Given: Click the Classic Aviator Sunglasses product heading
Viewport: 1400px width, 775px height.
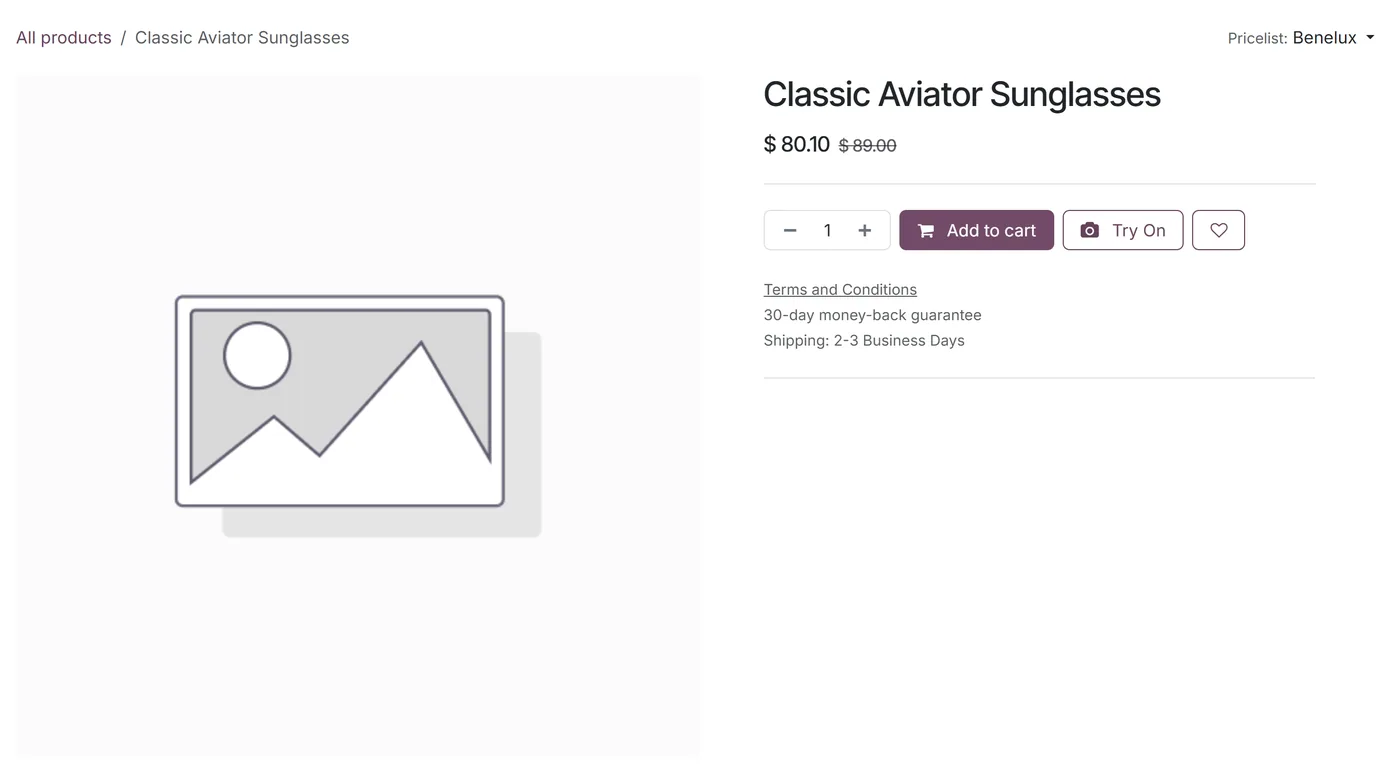Looking at the screenshot, I should click(x=962, y=94).
